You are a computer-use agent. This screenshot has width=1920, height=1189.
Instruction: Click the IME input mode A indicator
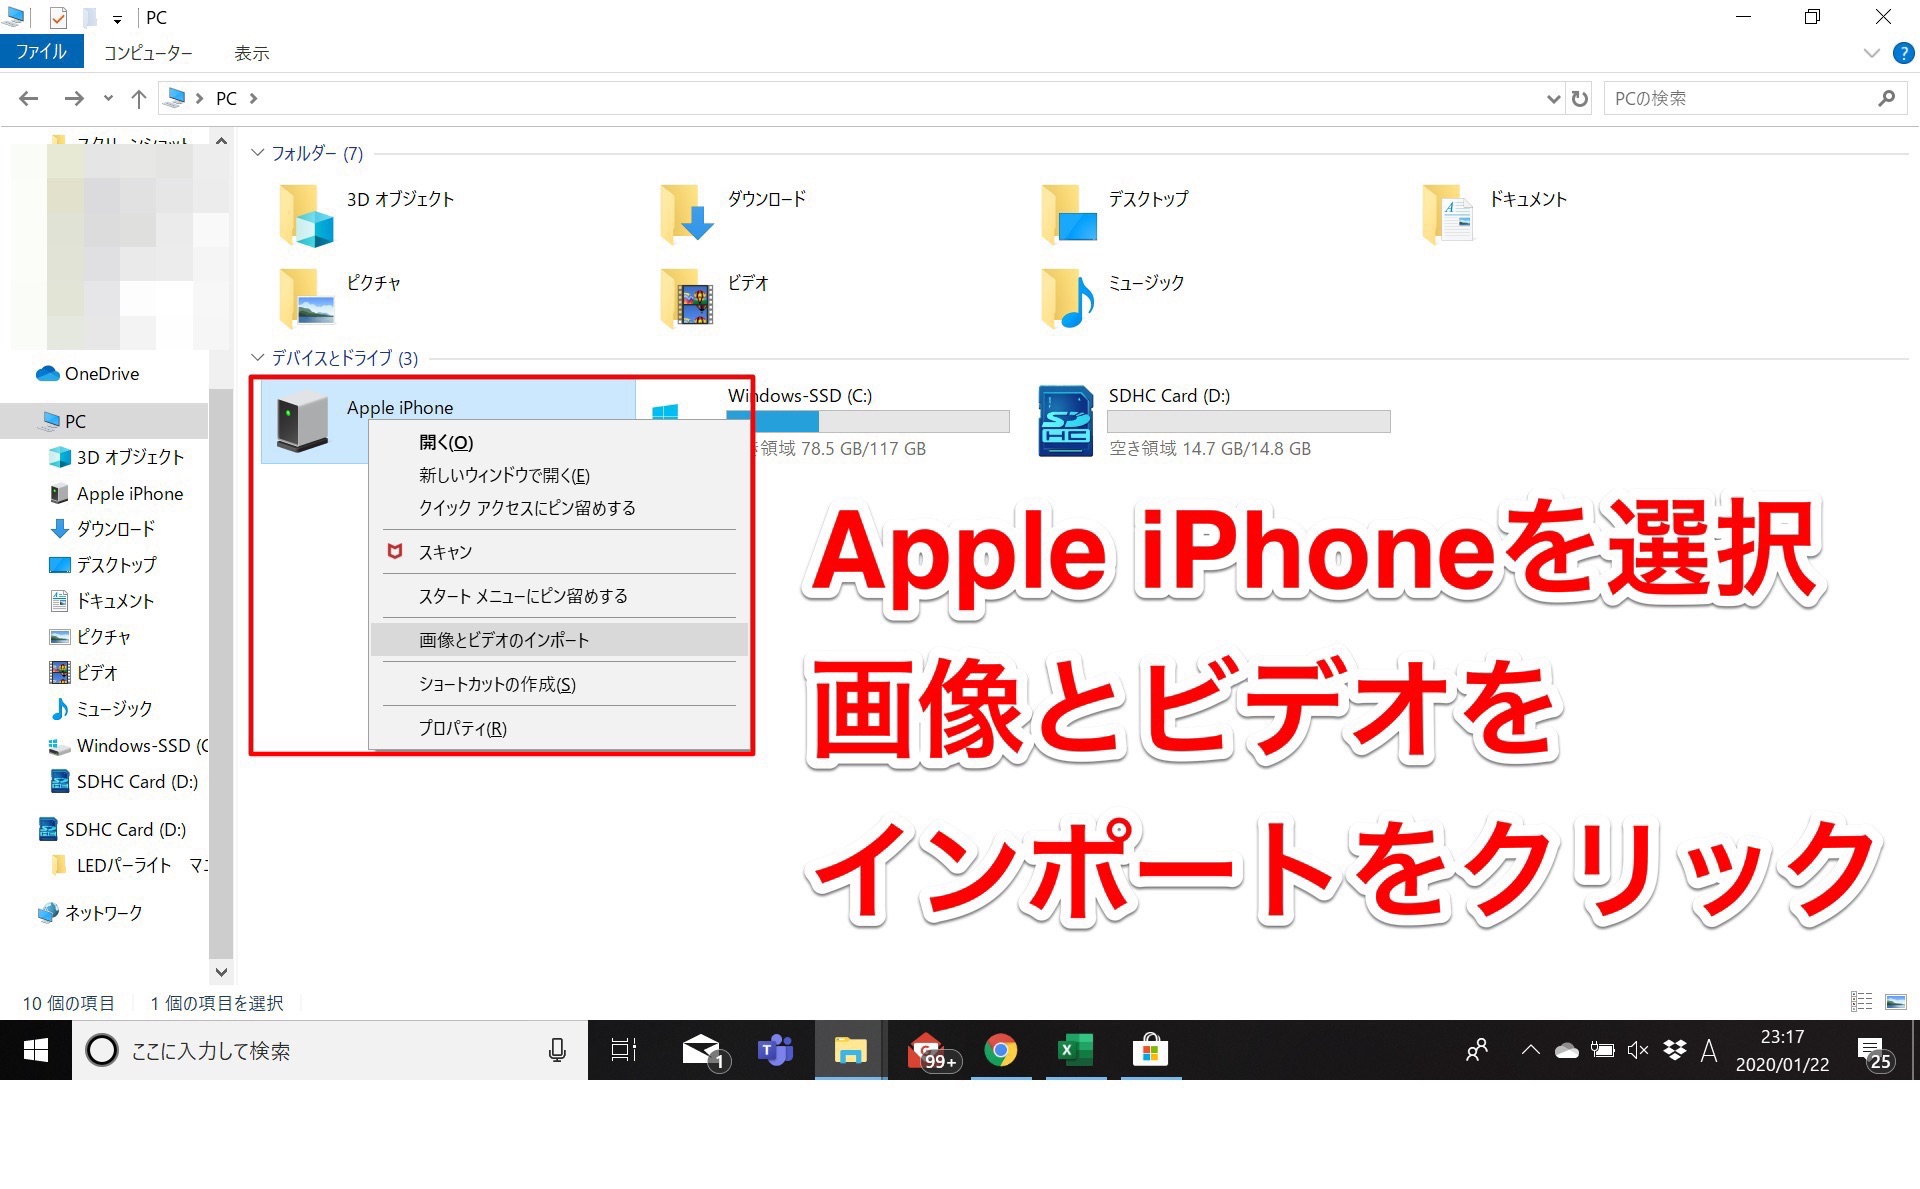(1709, 1050)
